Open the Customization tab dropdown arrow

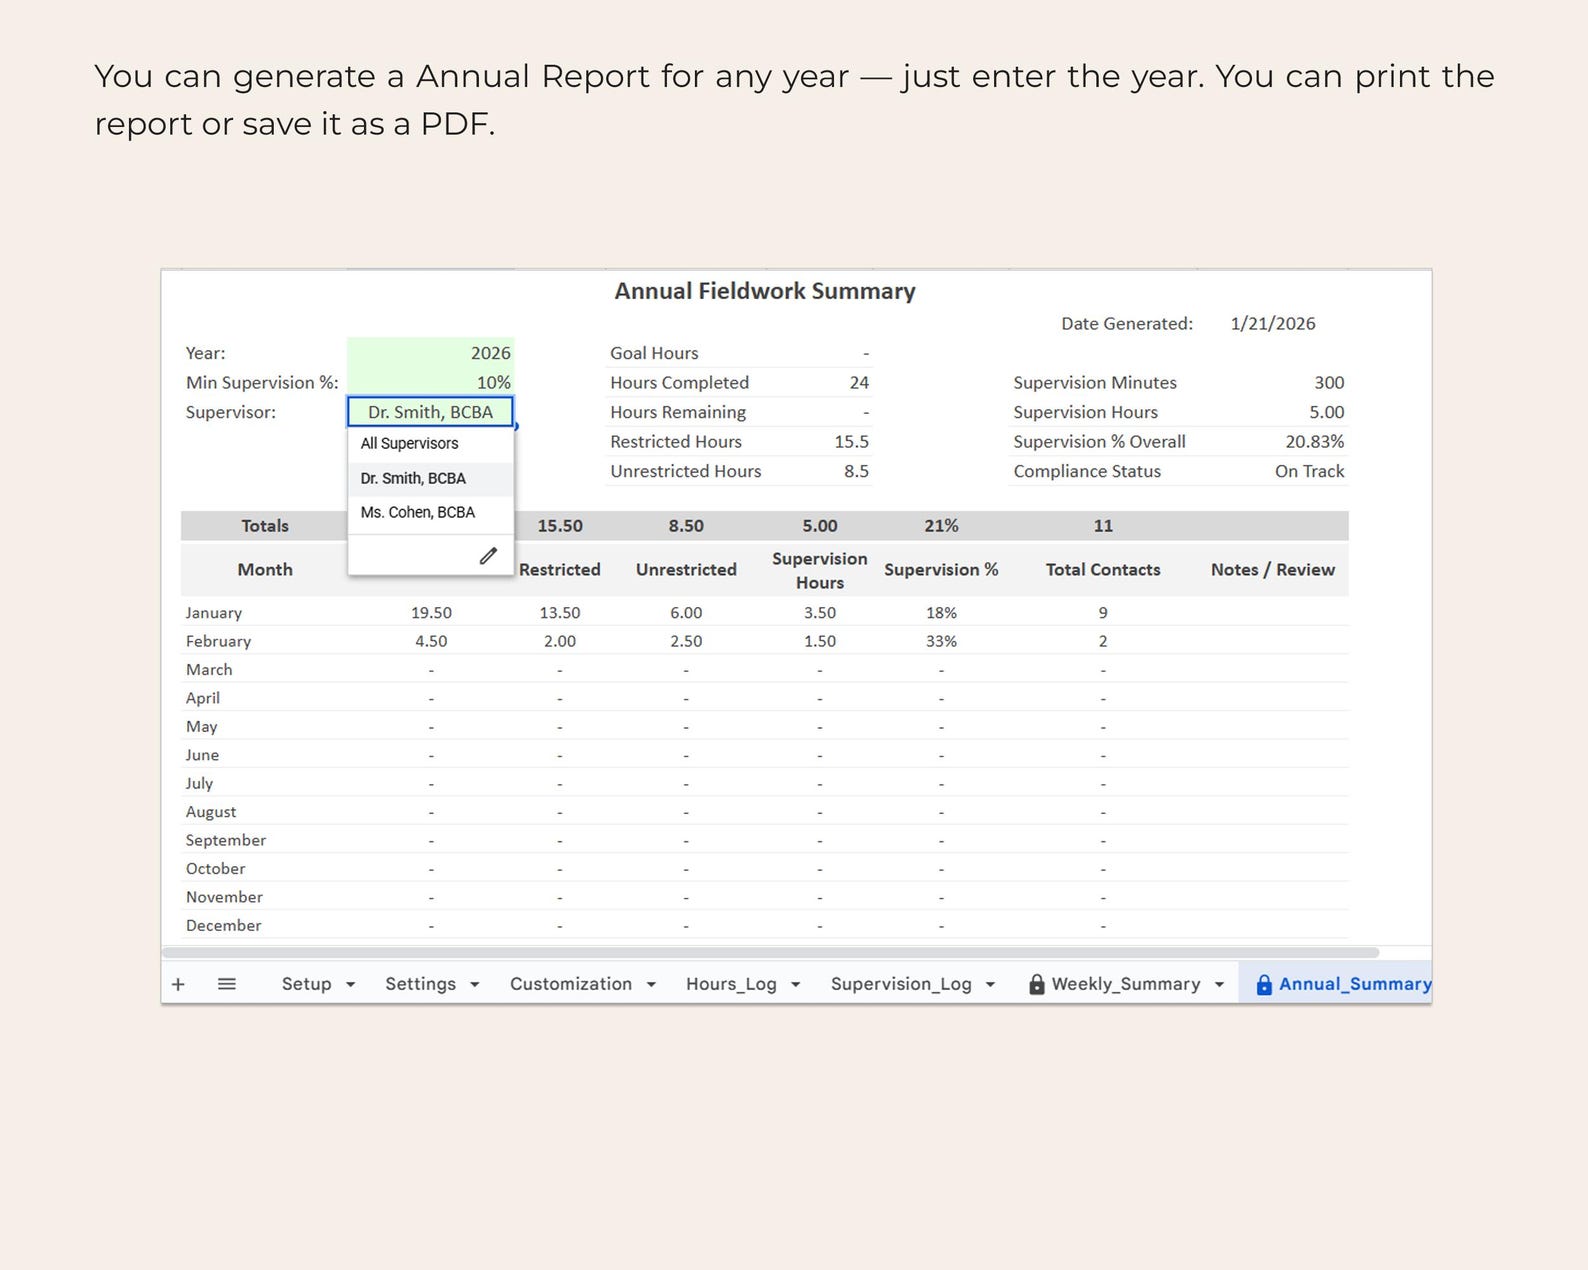coord(651,985)
